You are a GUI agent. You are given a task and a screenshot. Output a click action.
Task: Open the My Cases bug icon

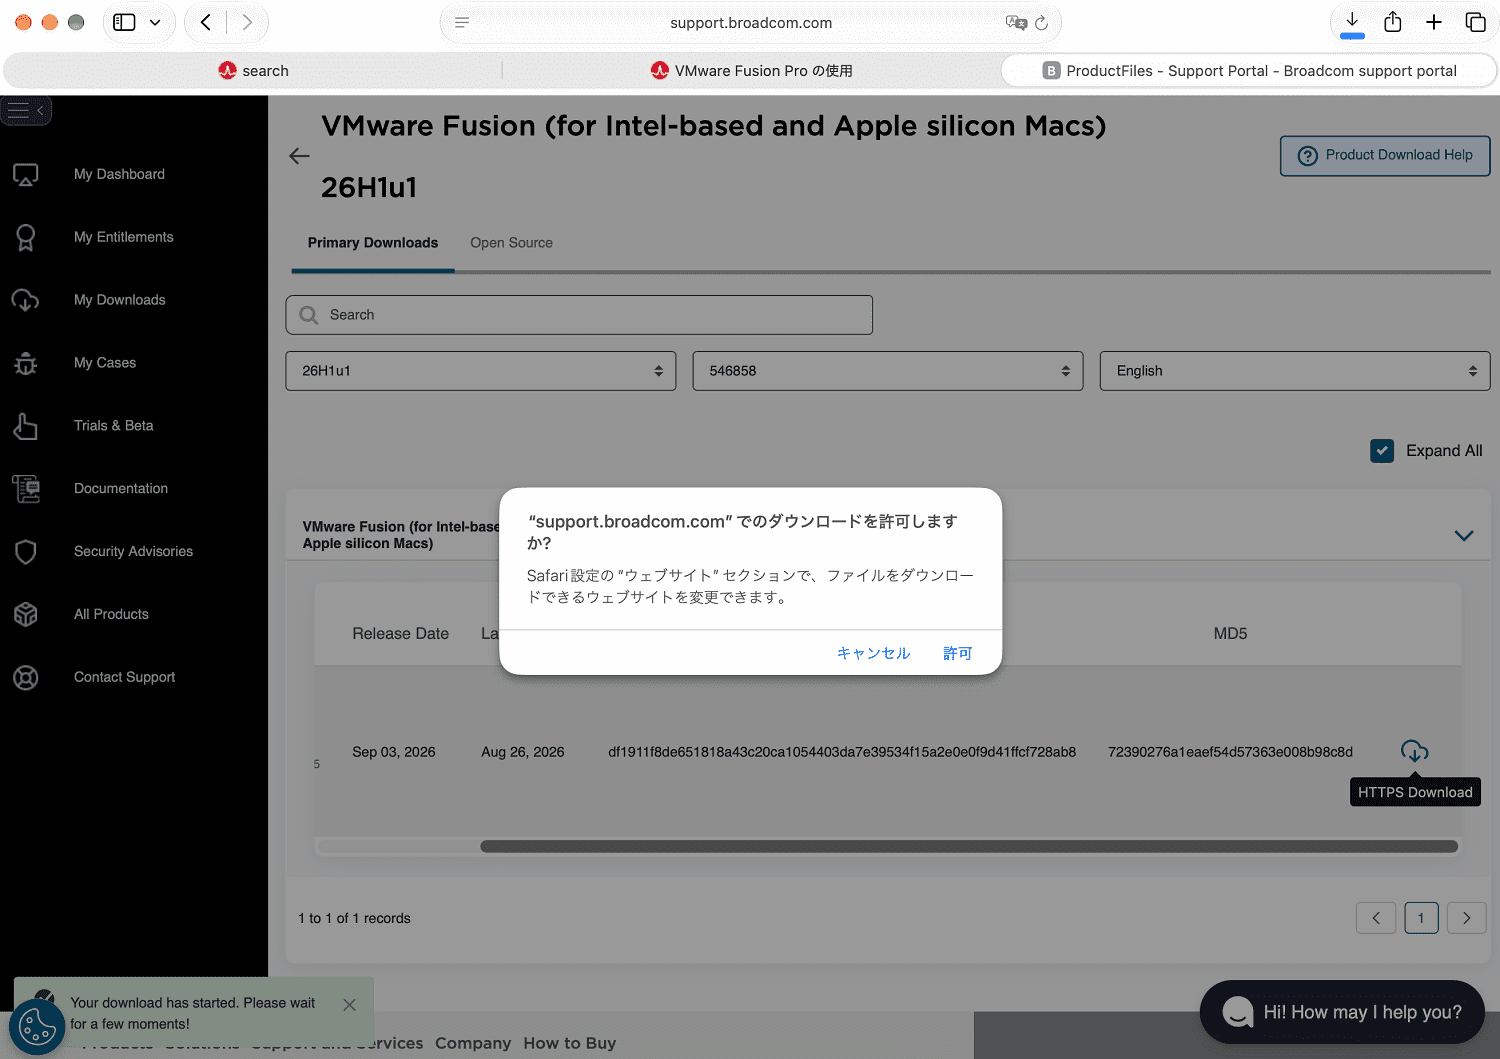[26, 364]
